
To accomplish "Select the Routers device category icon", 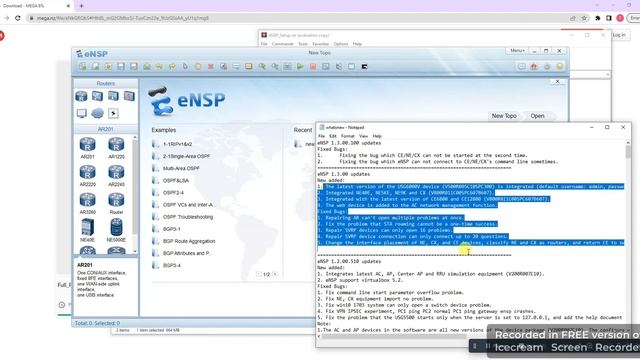I will (x=81, y=96).
